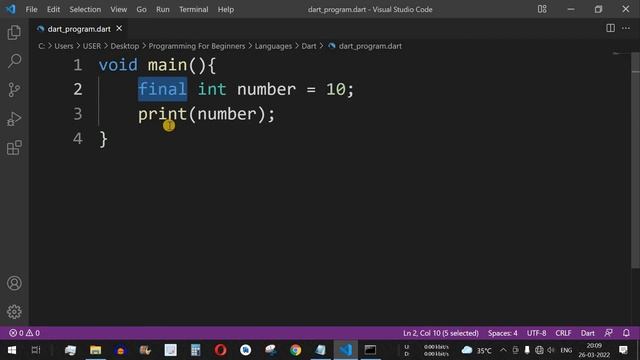Split the editor to the right
Viewport: 640px width, 360px height.
pos(610,28)
